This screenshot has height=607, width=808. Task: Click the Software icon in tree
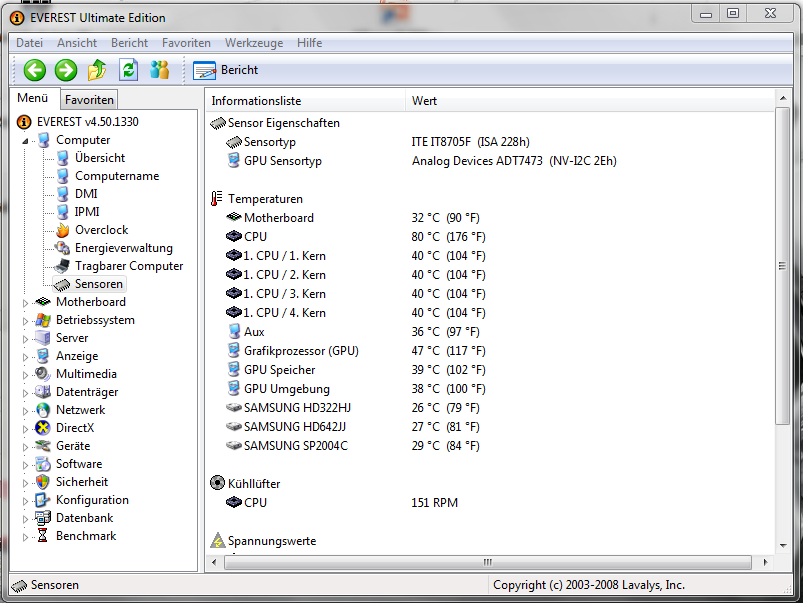point(43,464)
